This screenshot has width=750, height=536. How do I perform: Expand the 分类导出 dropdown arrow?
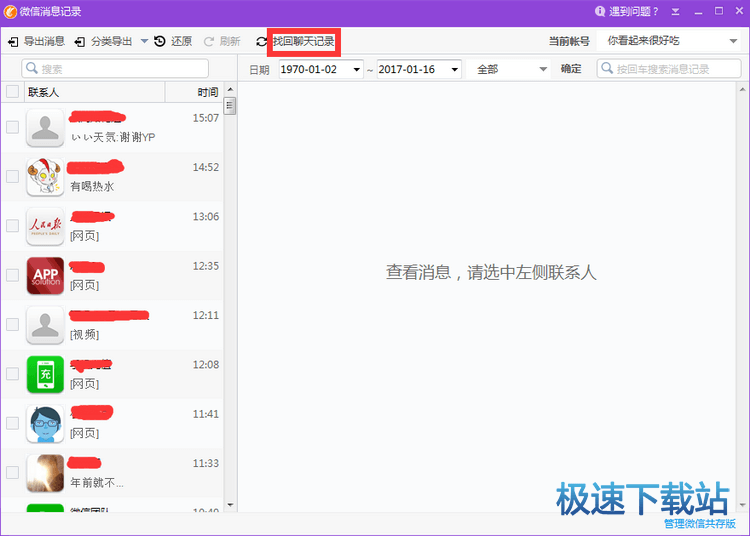[144, 42]
